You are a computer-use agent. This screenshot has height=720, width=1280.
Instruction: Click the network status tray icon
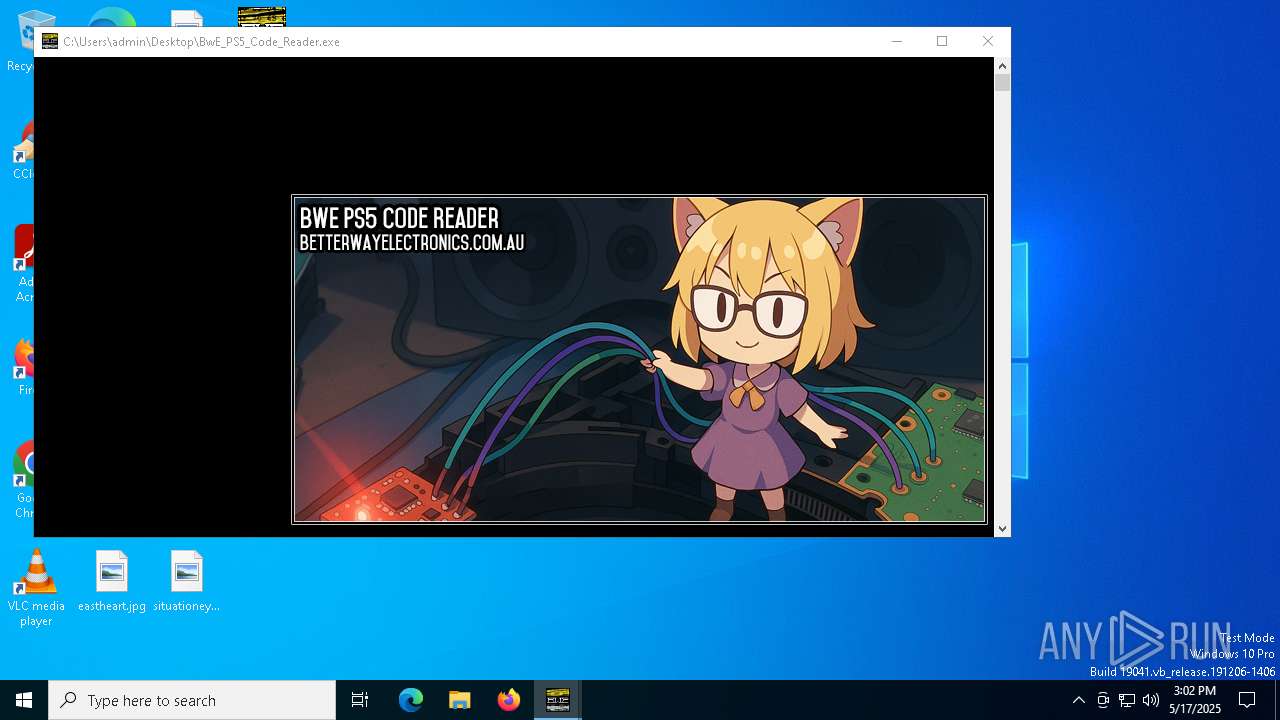pyautogui.click(x=1127, y=700)
